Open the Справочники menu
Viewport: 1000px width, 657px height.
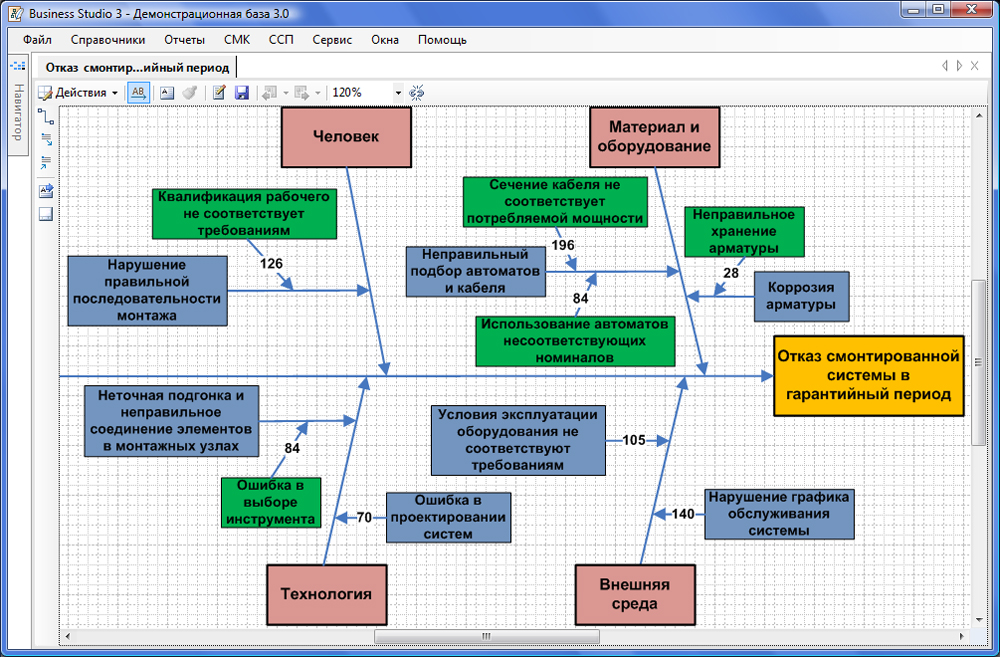[108, 40]
